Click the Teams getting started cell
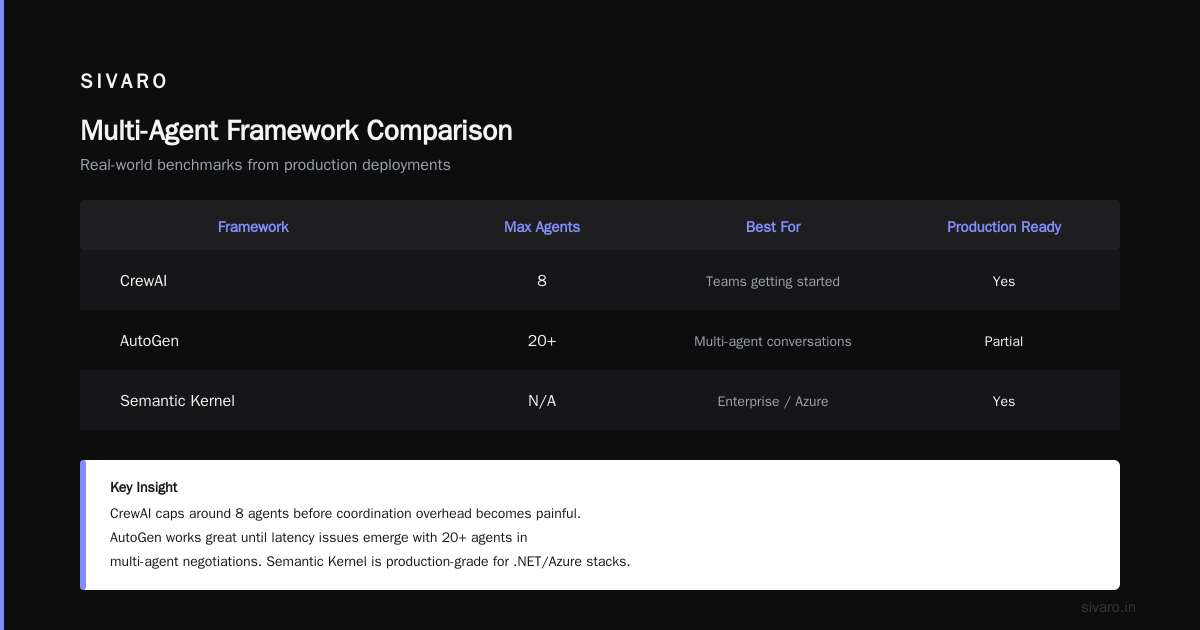 pyautogui.click(x=773, y=282)
